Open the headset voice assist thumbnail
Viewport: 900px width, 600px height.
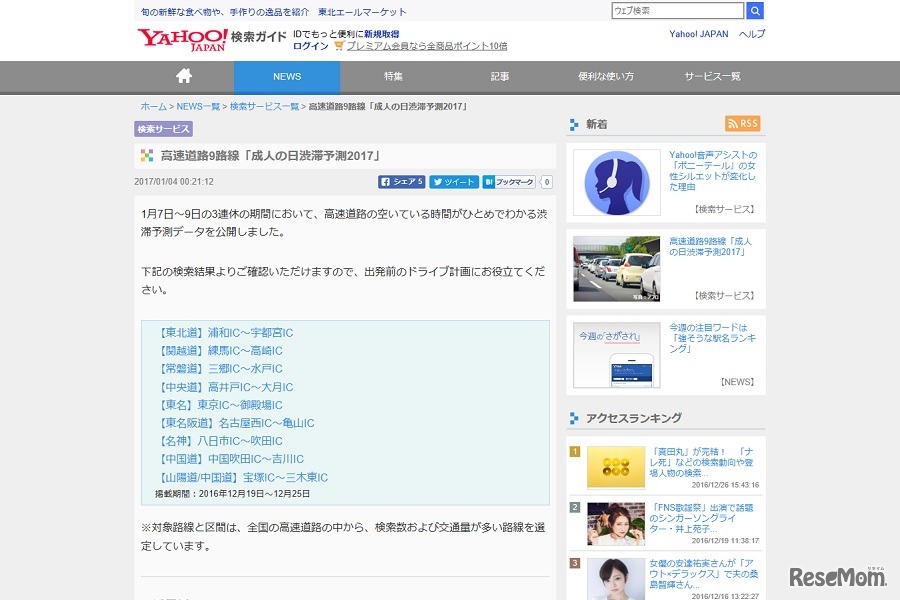point(616,183)
